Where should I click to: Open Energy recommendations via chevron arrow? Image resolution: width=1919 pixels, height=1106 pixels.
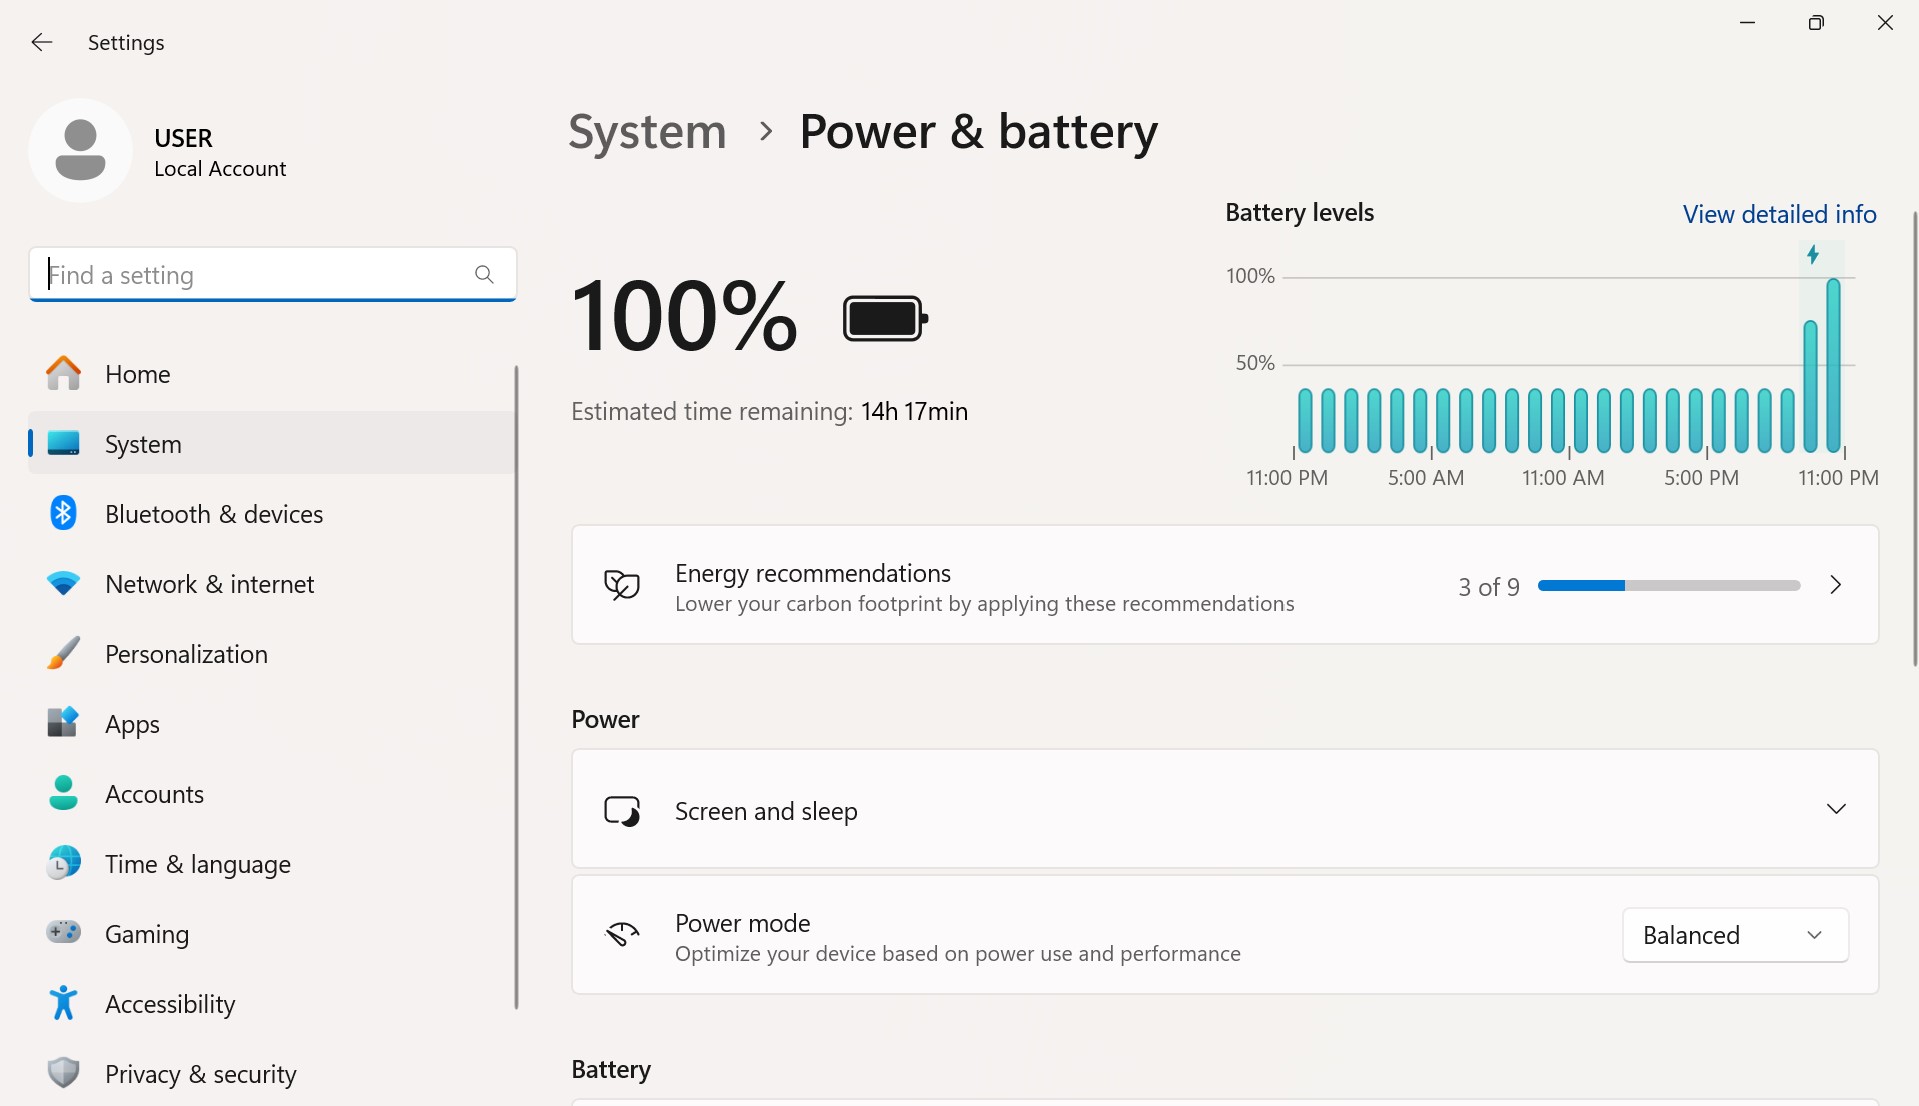(x=1835, y=585)
